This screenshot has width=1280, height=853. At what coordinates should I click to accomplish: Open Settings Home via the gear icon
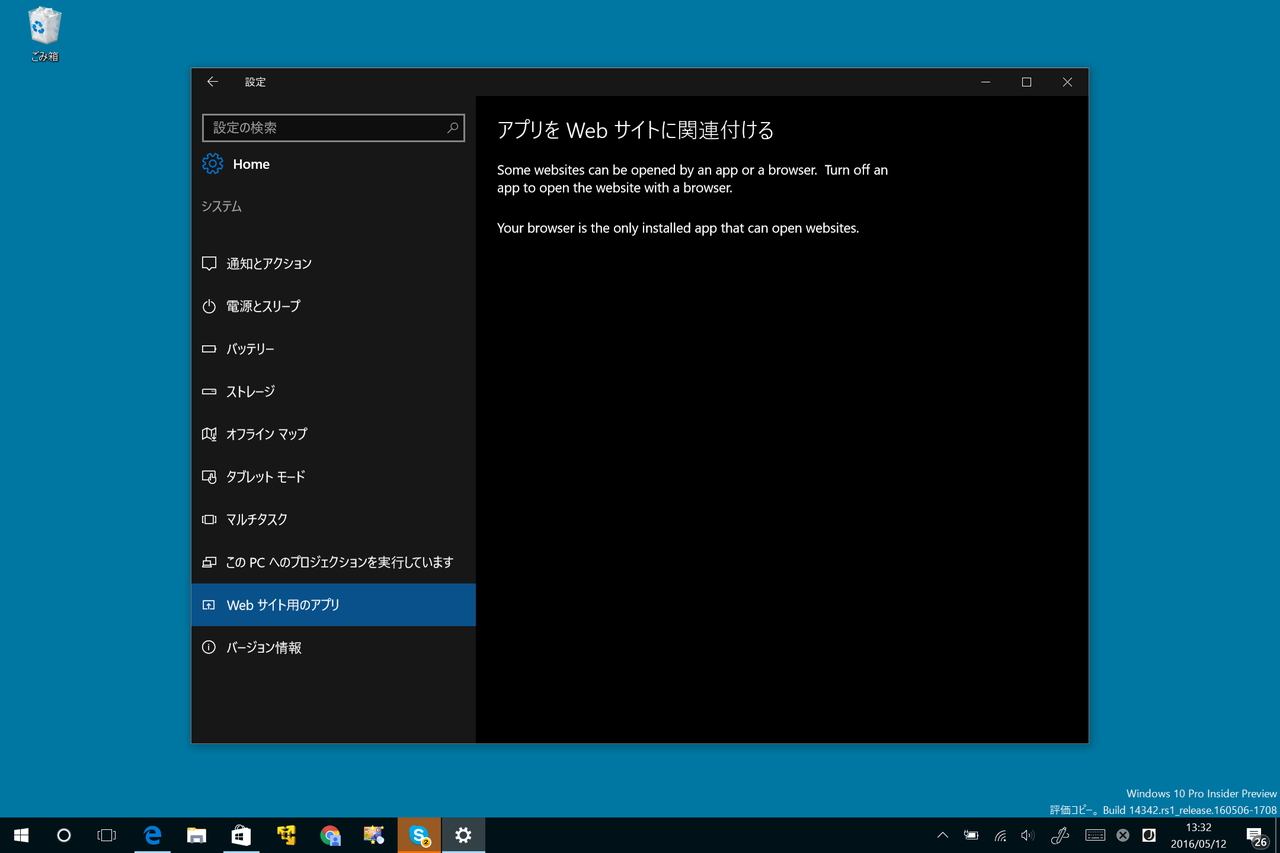click(212, 164)
